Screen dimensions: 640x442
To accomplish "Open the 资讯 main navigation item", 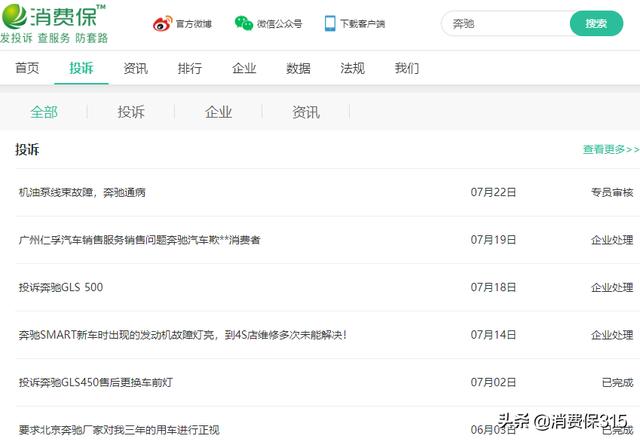I will (136, 68).
